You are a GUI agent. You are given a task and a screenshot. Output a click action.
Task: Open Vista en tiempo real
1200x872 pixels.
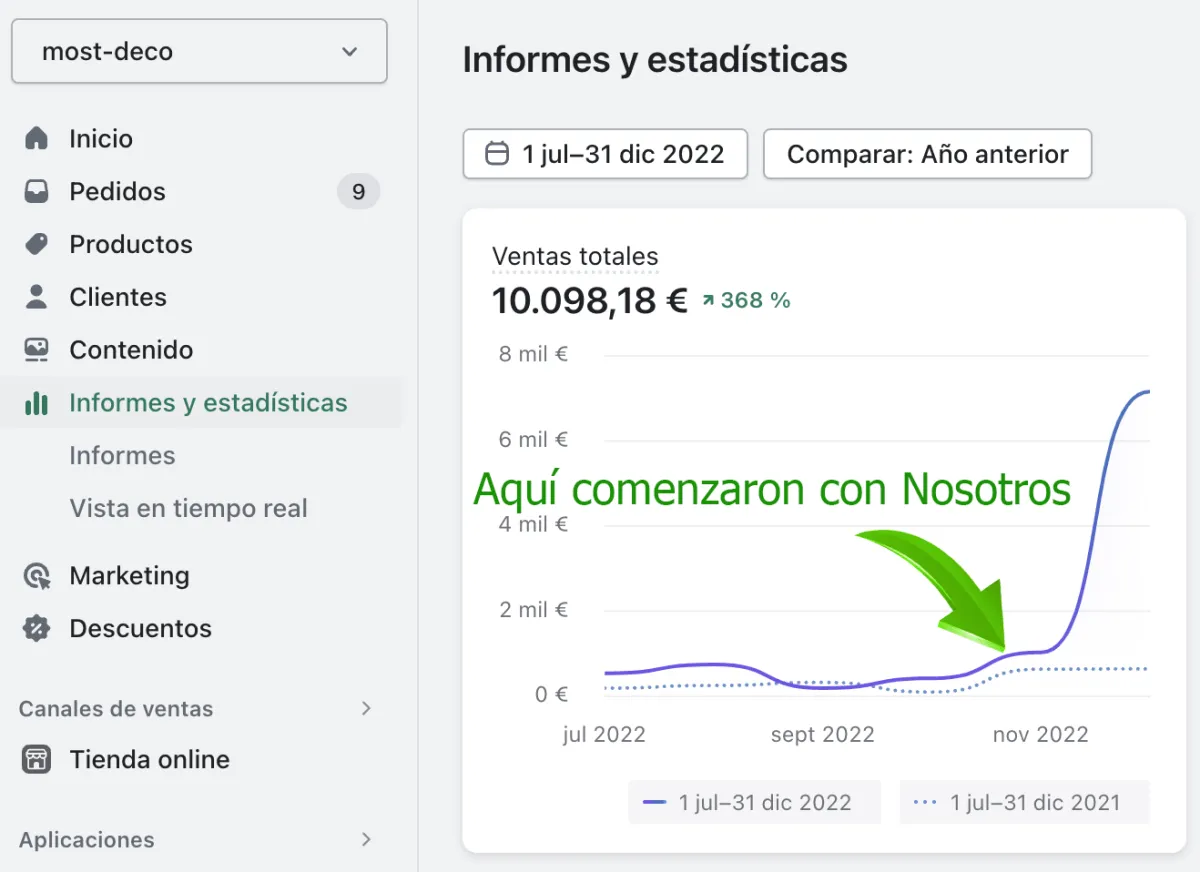pyautogui.click(x=188, y=509)
